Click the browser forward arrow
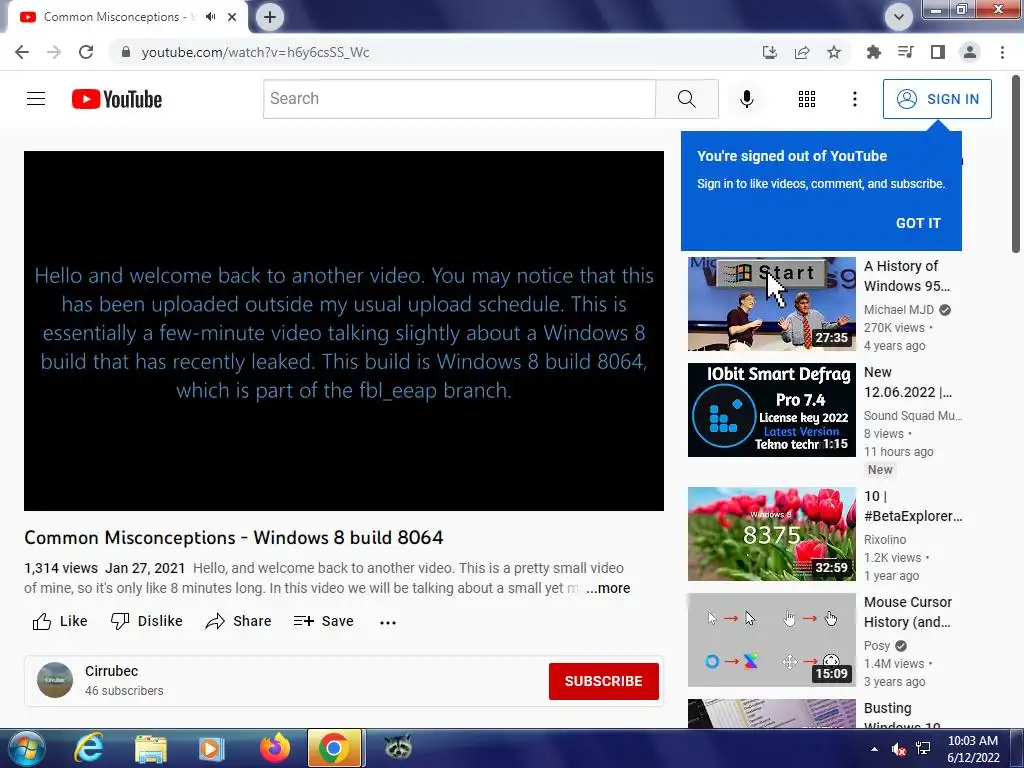The height and width of the screenshot is (768, 1024). pyautogui.click(x=54, y=52)
